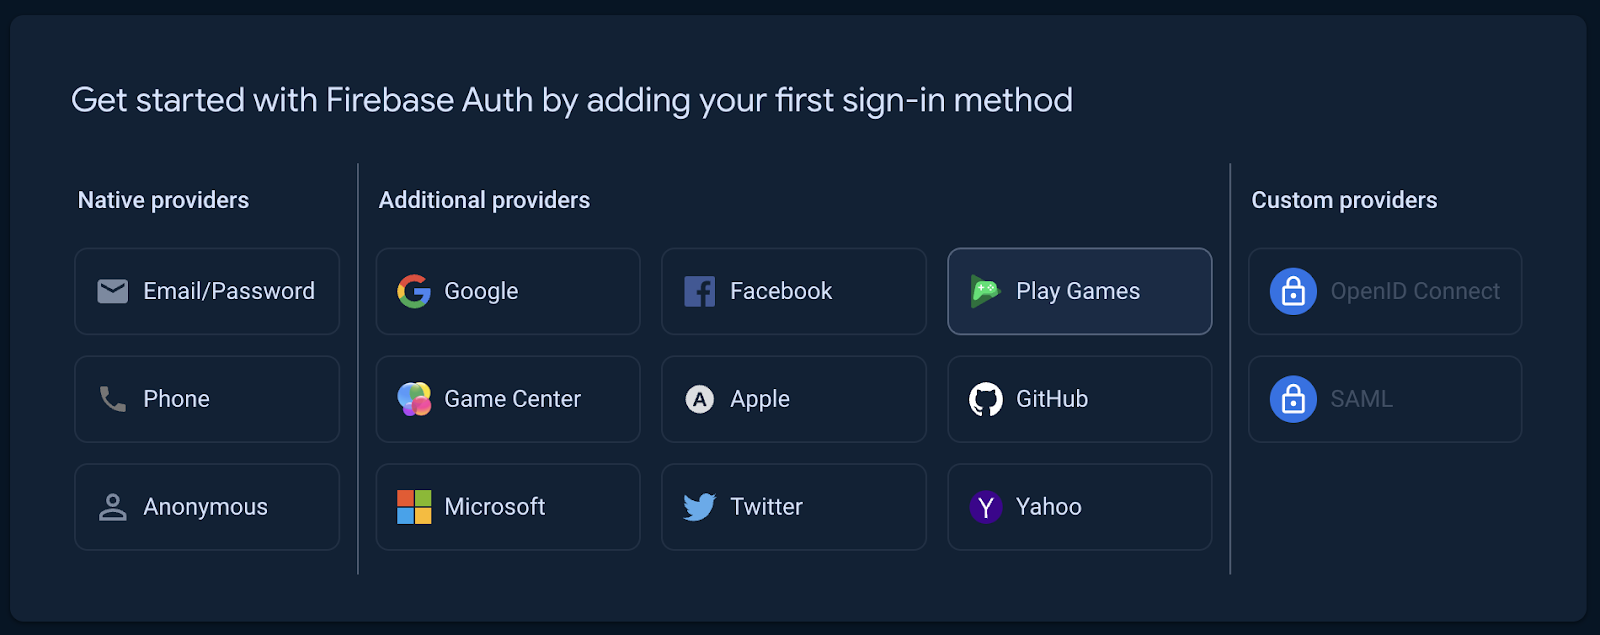Click the Facebook logo icon

(700, 291)
